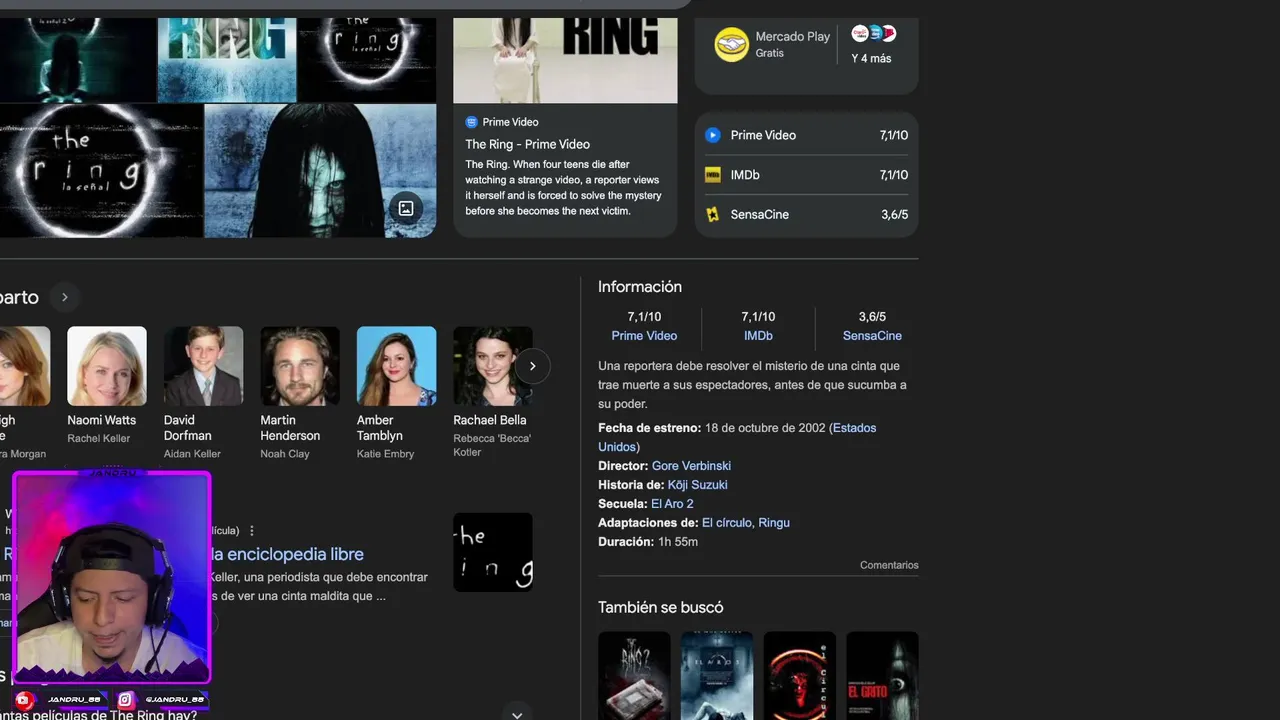
Task: Open 'The Ring - Prime Video' card title
Action: point(527,144)
